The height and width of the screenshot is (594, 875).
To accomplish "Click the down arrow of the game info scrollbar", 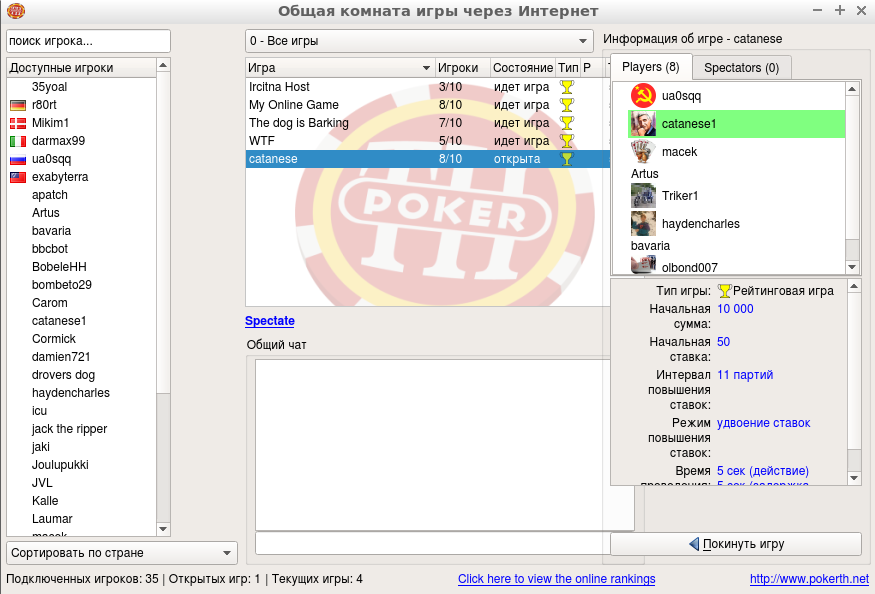I will [x=854, y=478].
